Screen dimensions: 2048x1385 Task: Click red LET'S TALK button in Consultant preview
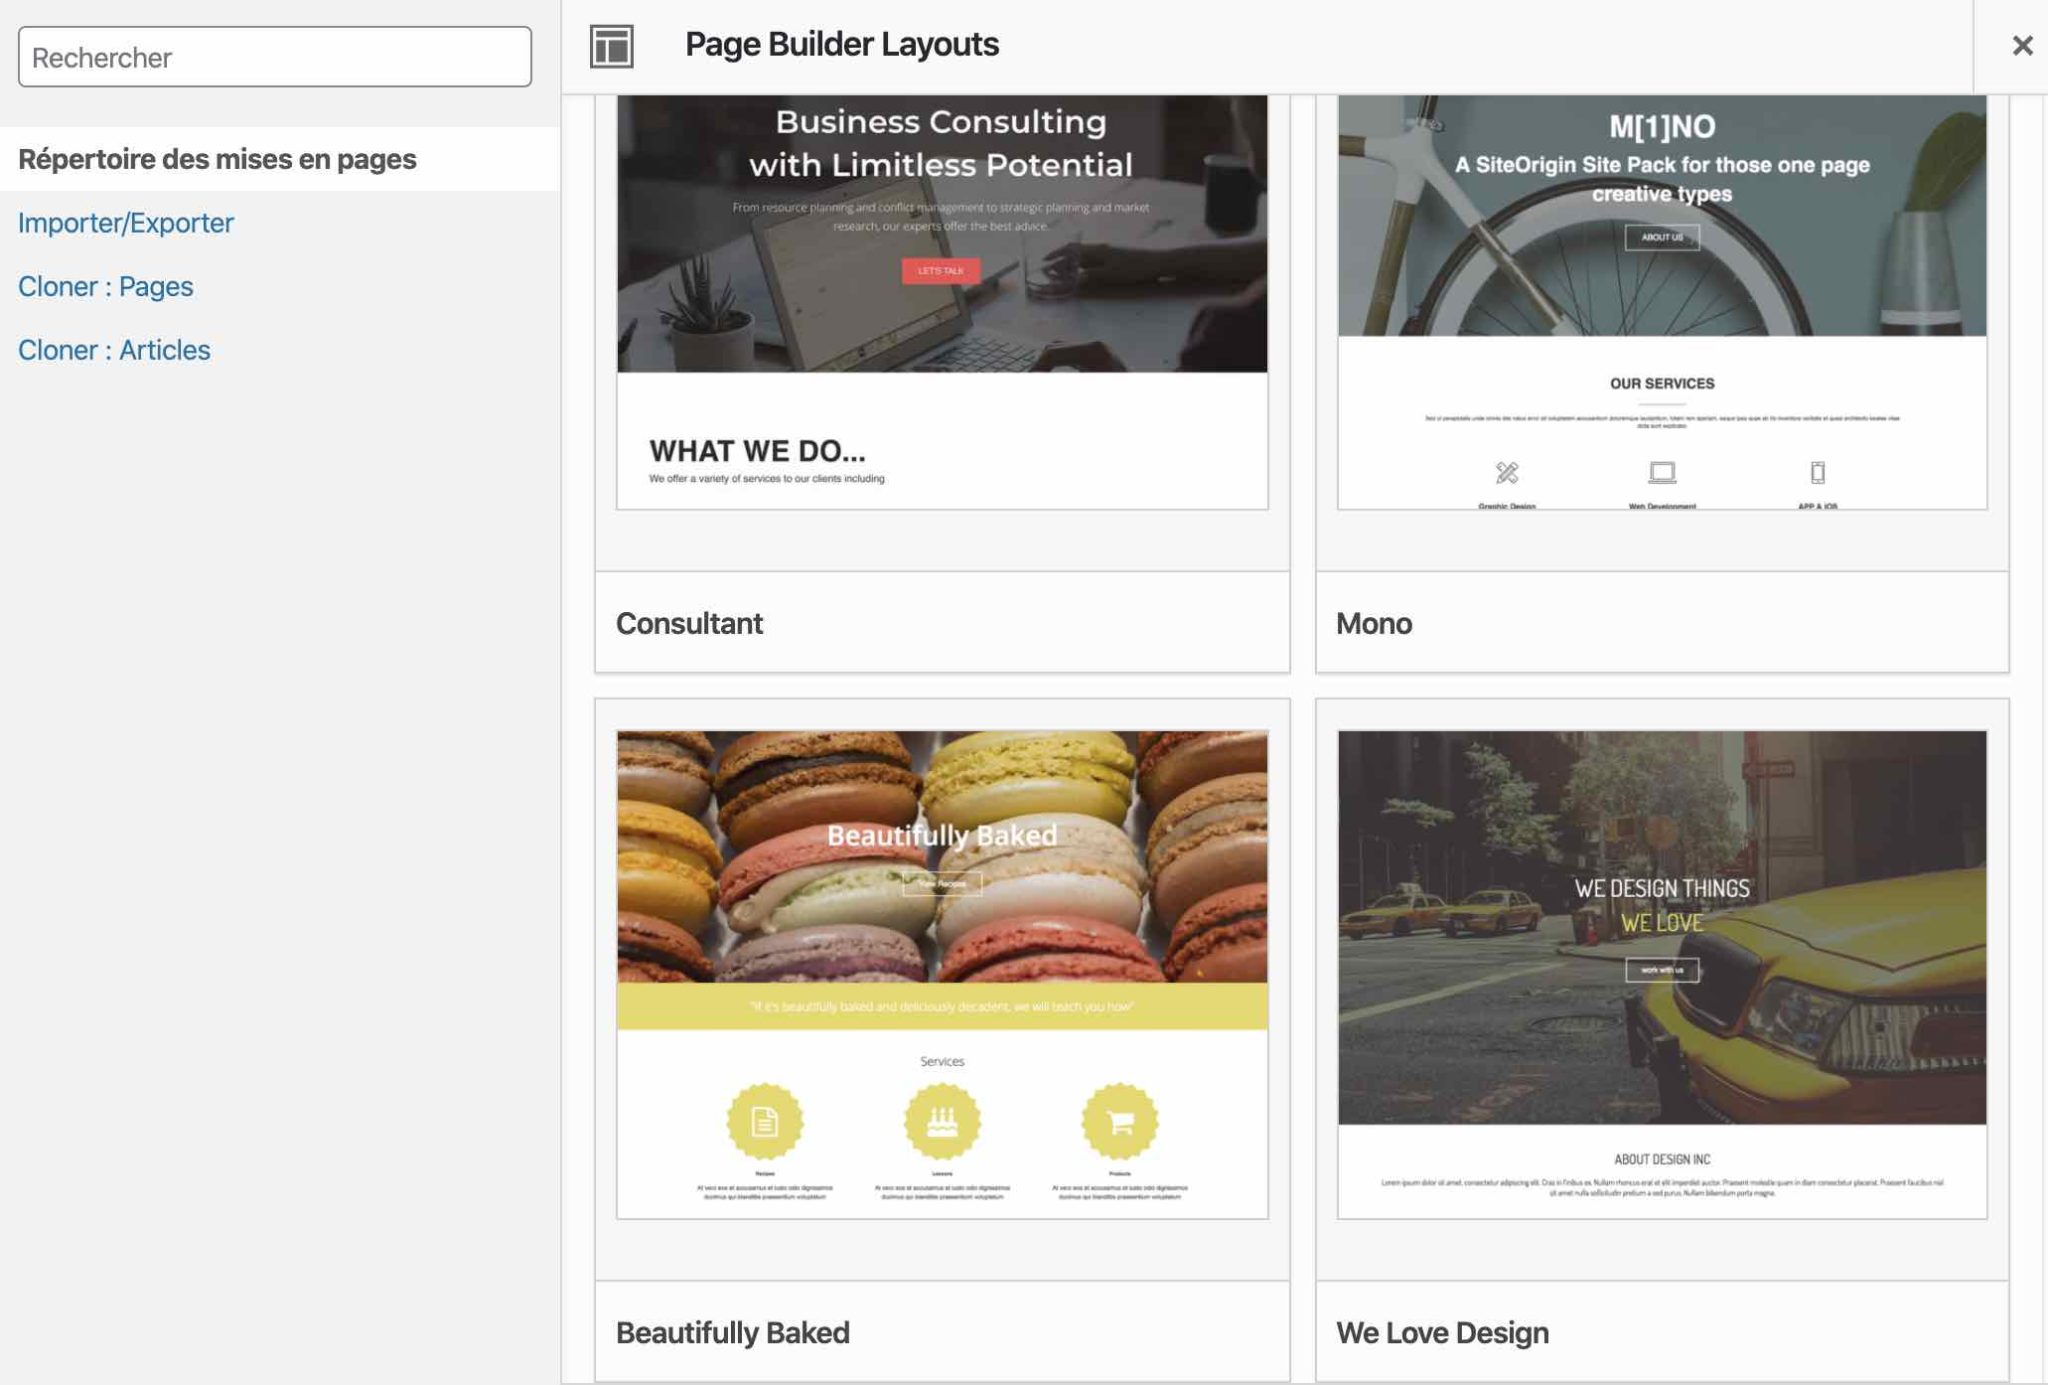tap(940, 271)
